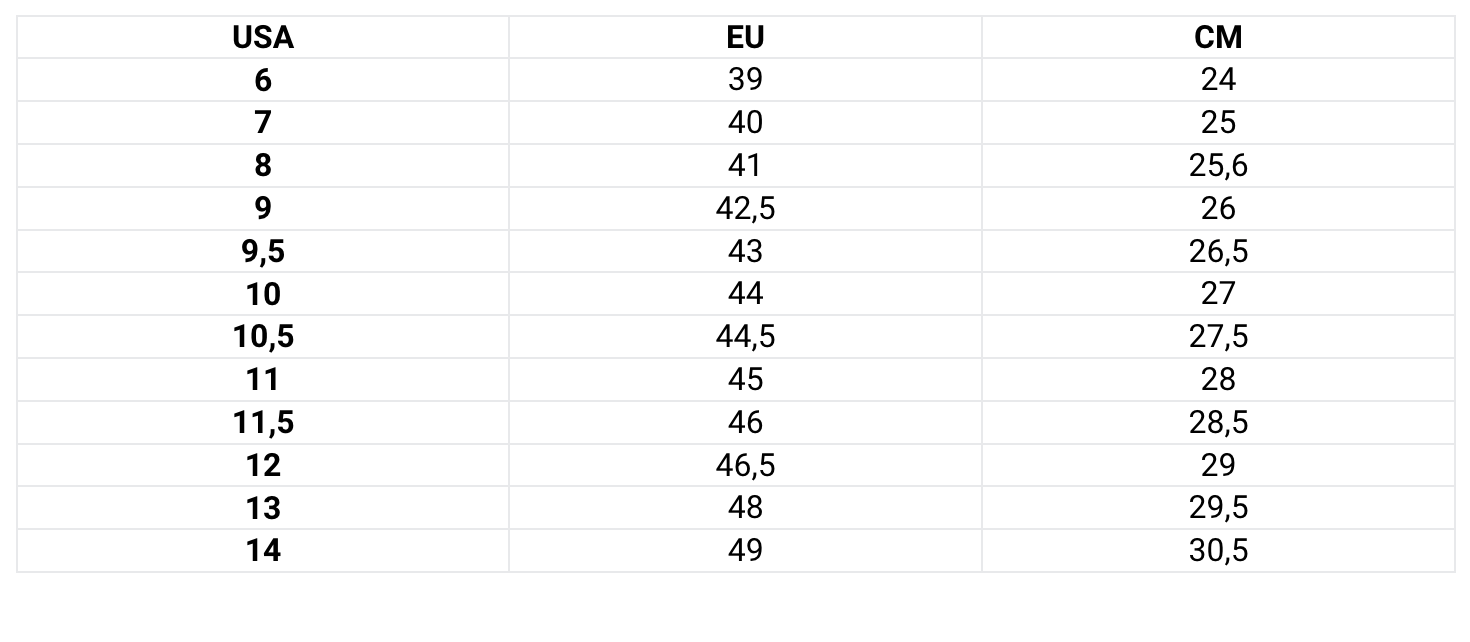Select the 28,5 CM cell

pos(1218,422)
